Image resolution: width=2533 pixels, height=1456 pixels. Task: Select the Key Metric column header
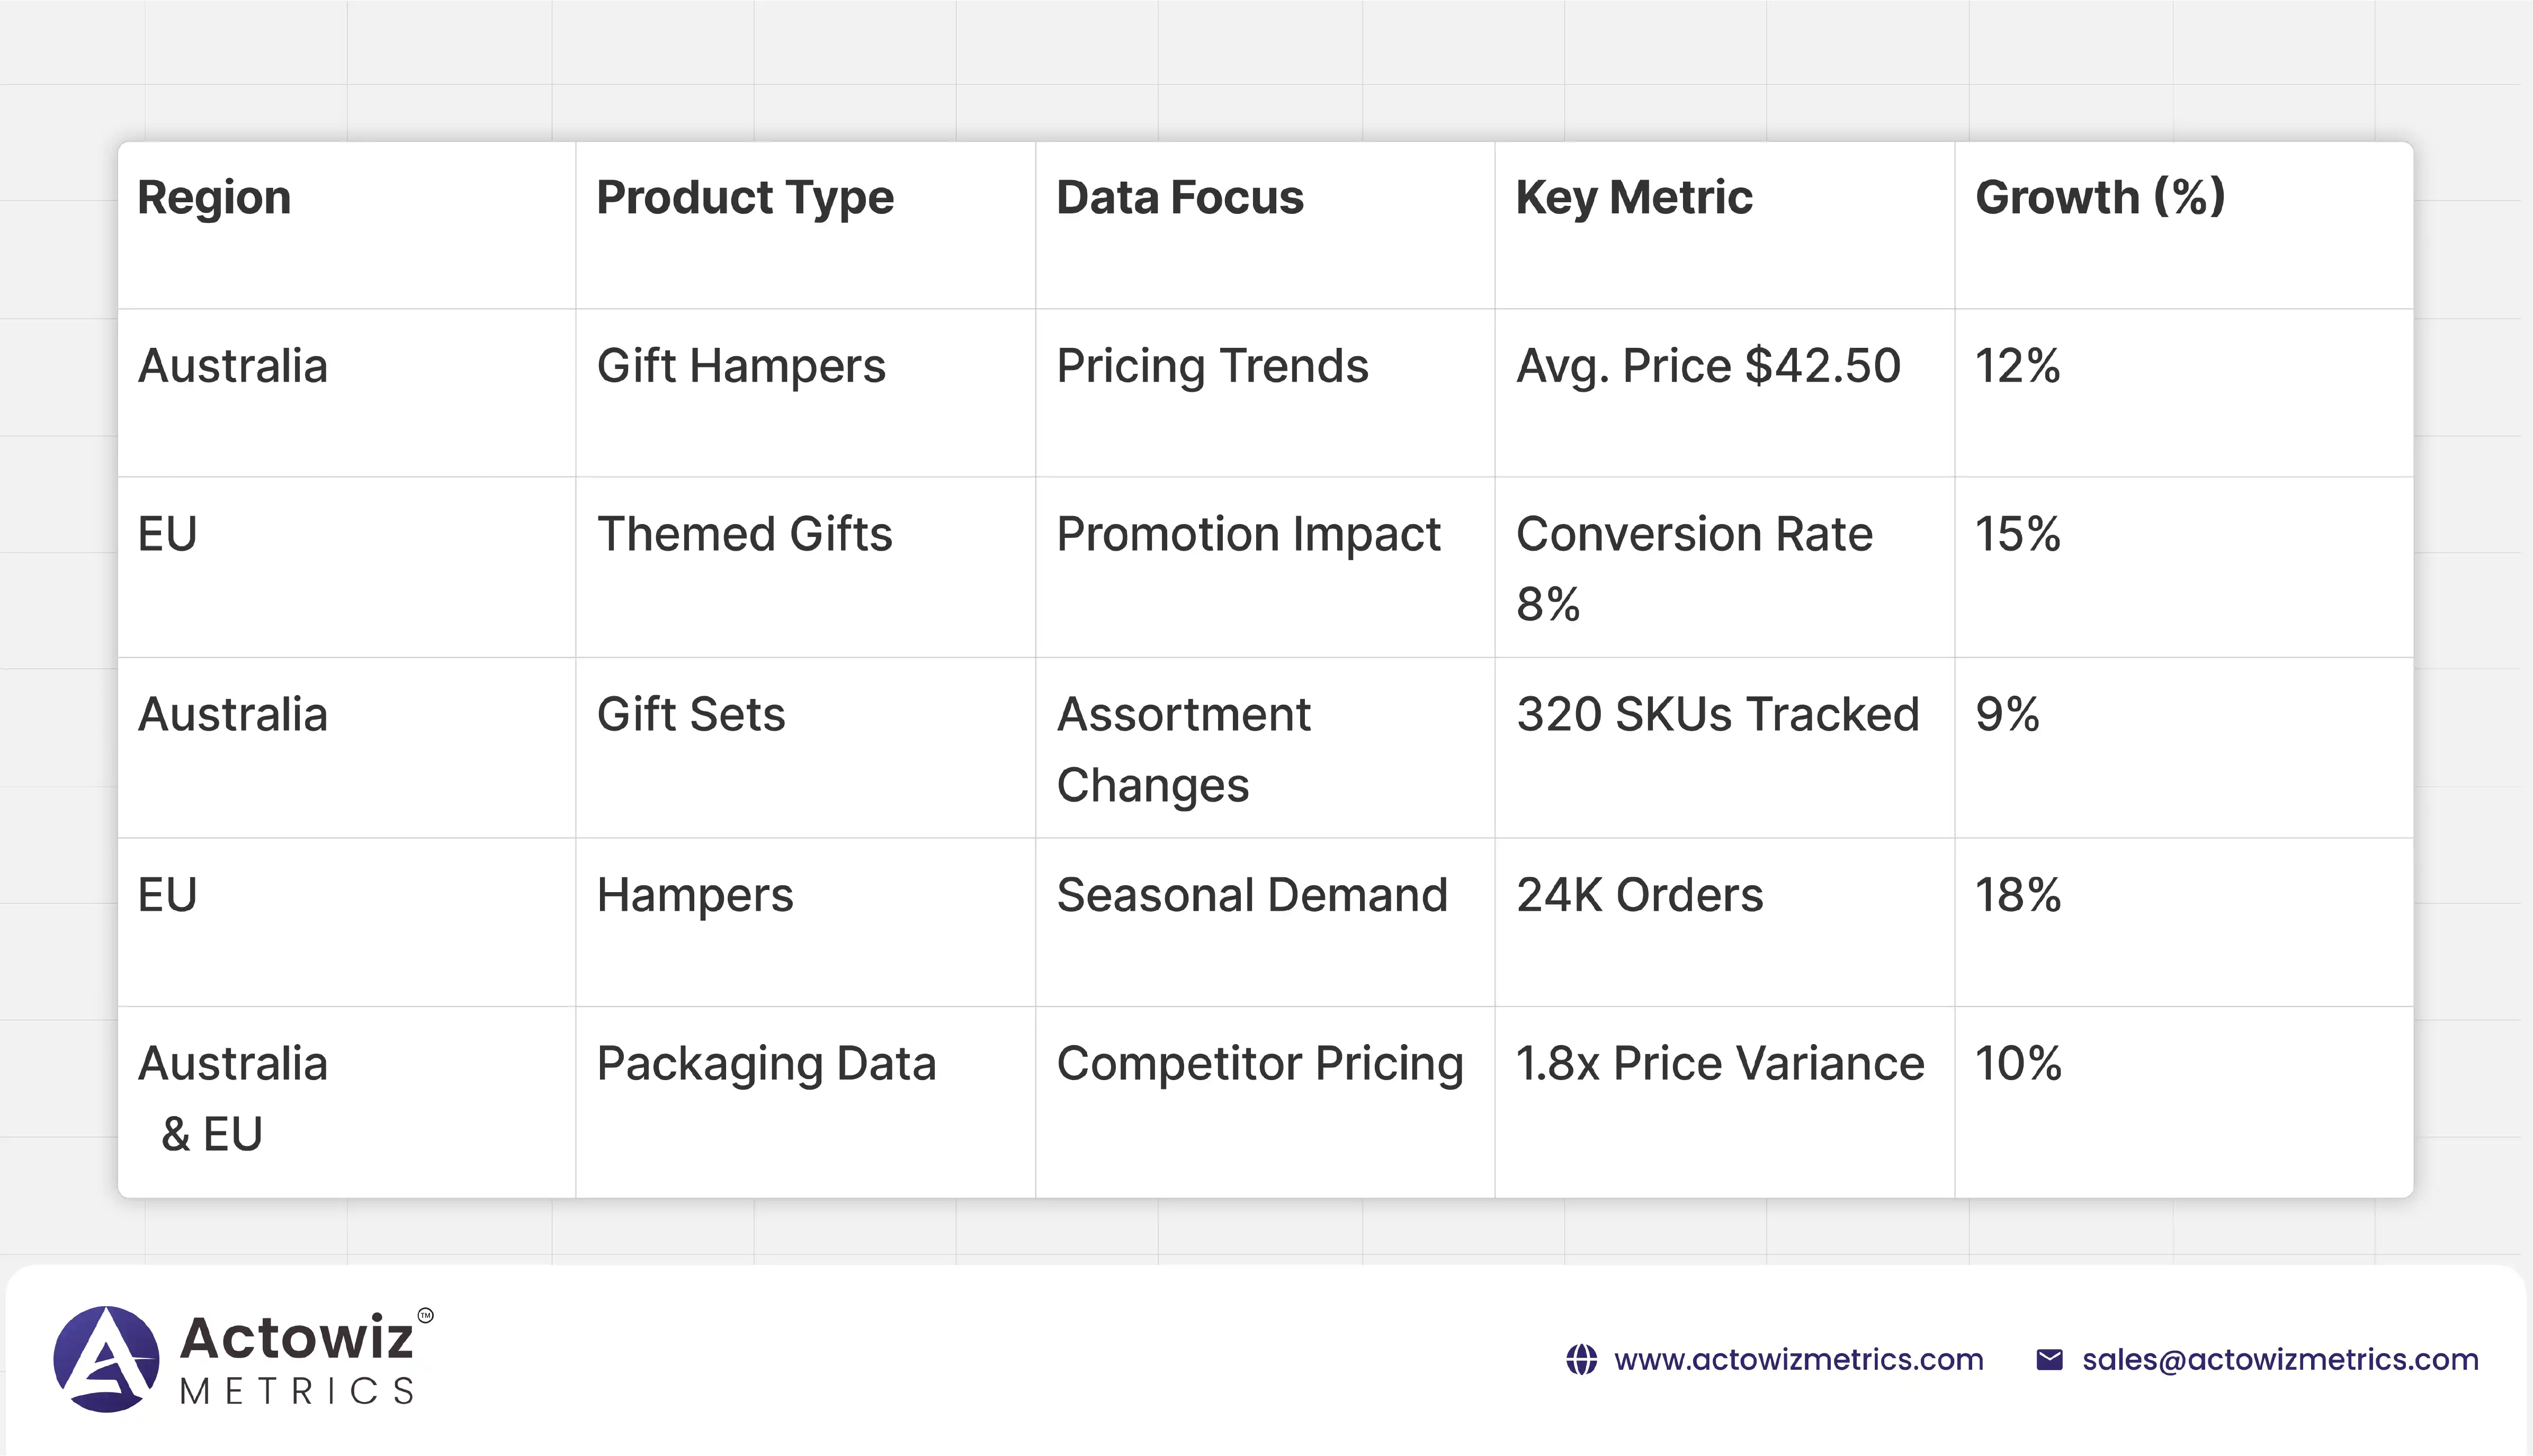[1634, 197]
